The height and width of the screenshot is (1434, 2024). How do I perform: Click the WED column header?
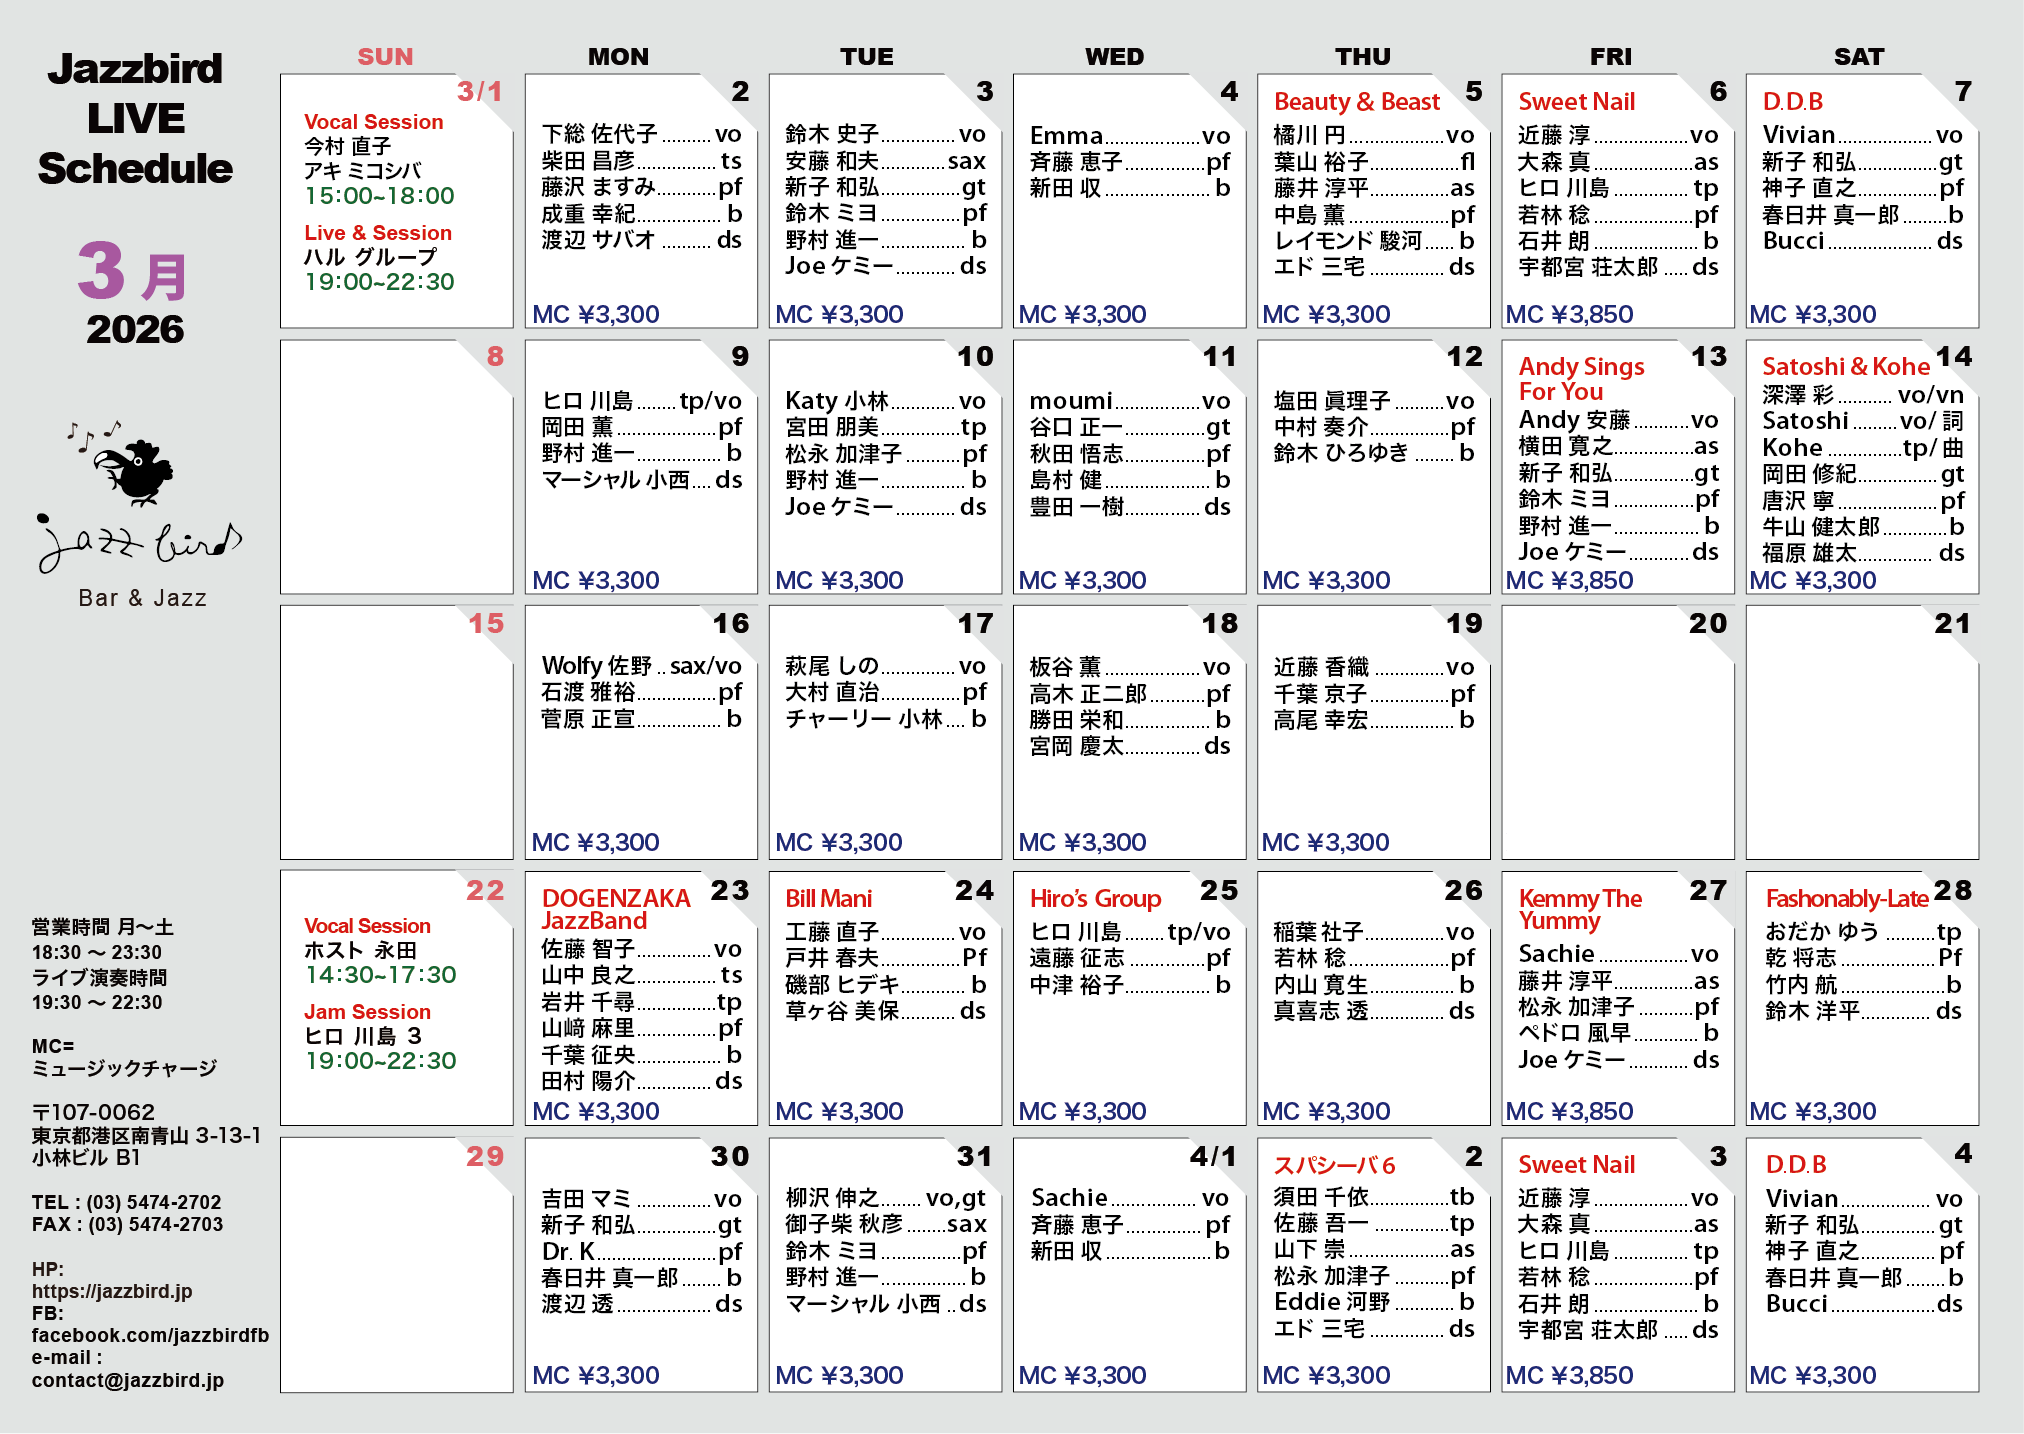[1114, 57]
